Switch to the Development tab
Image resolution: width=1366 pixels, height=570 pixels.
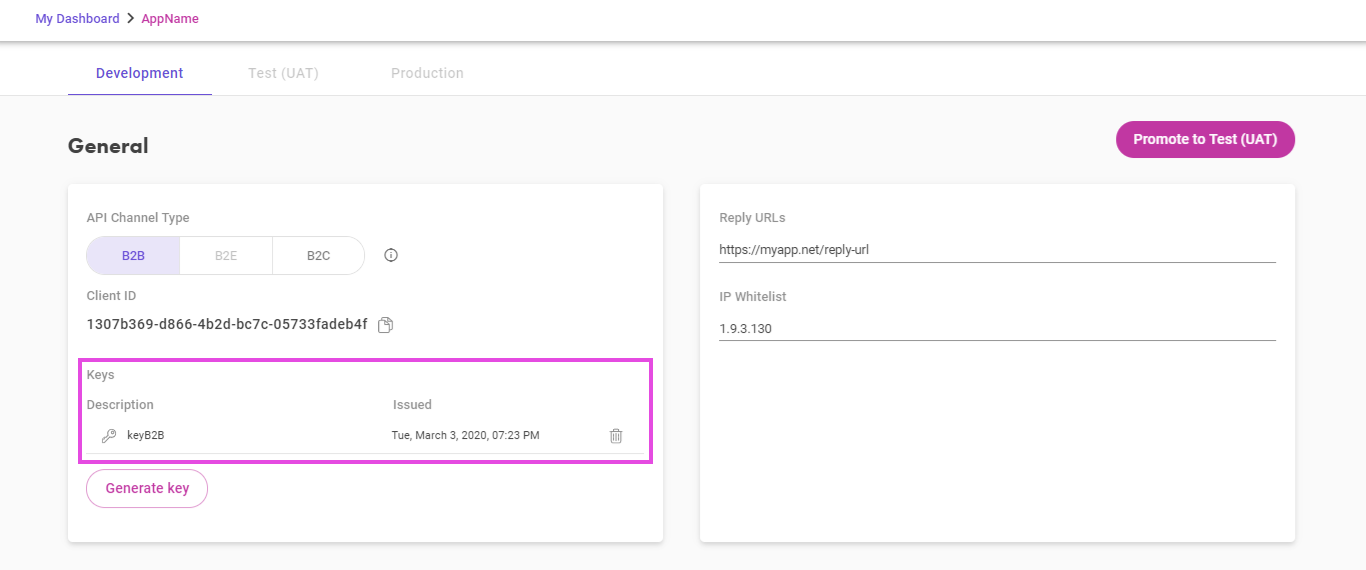(140, 73)
